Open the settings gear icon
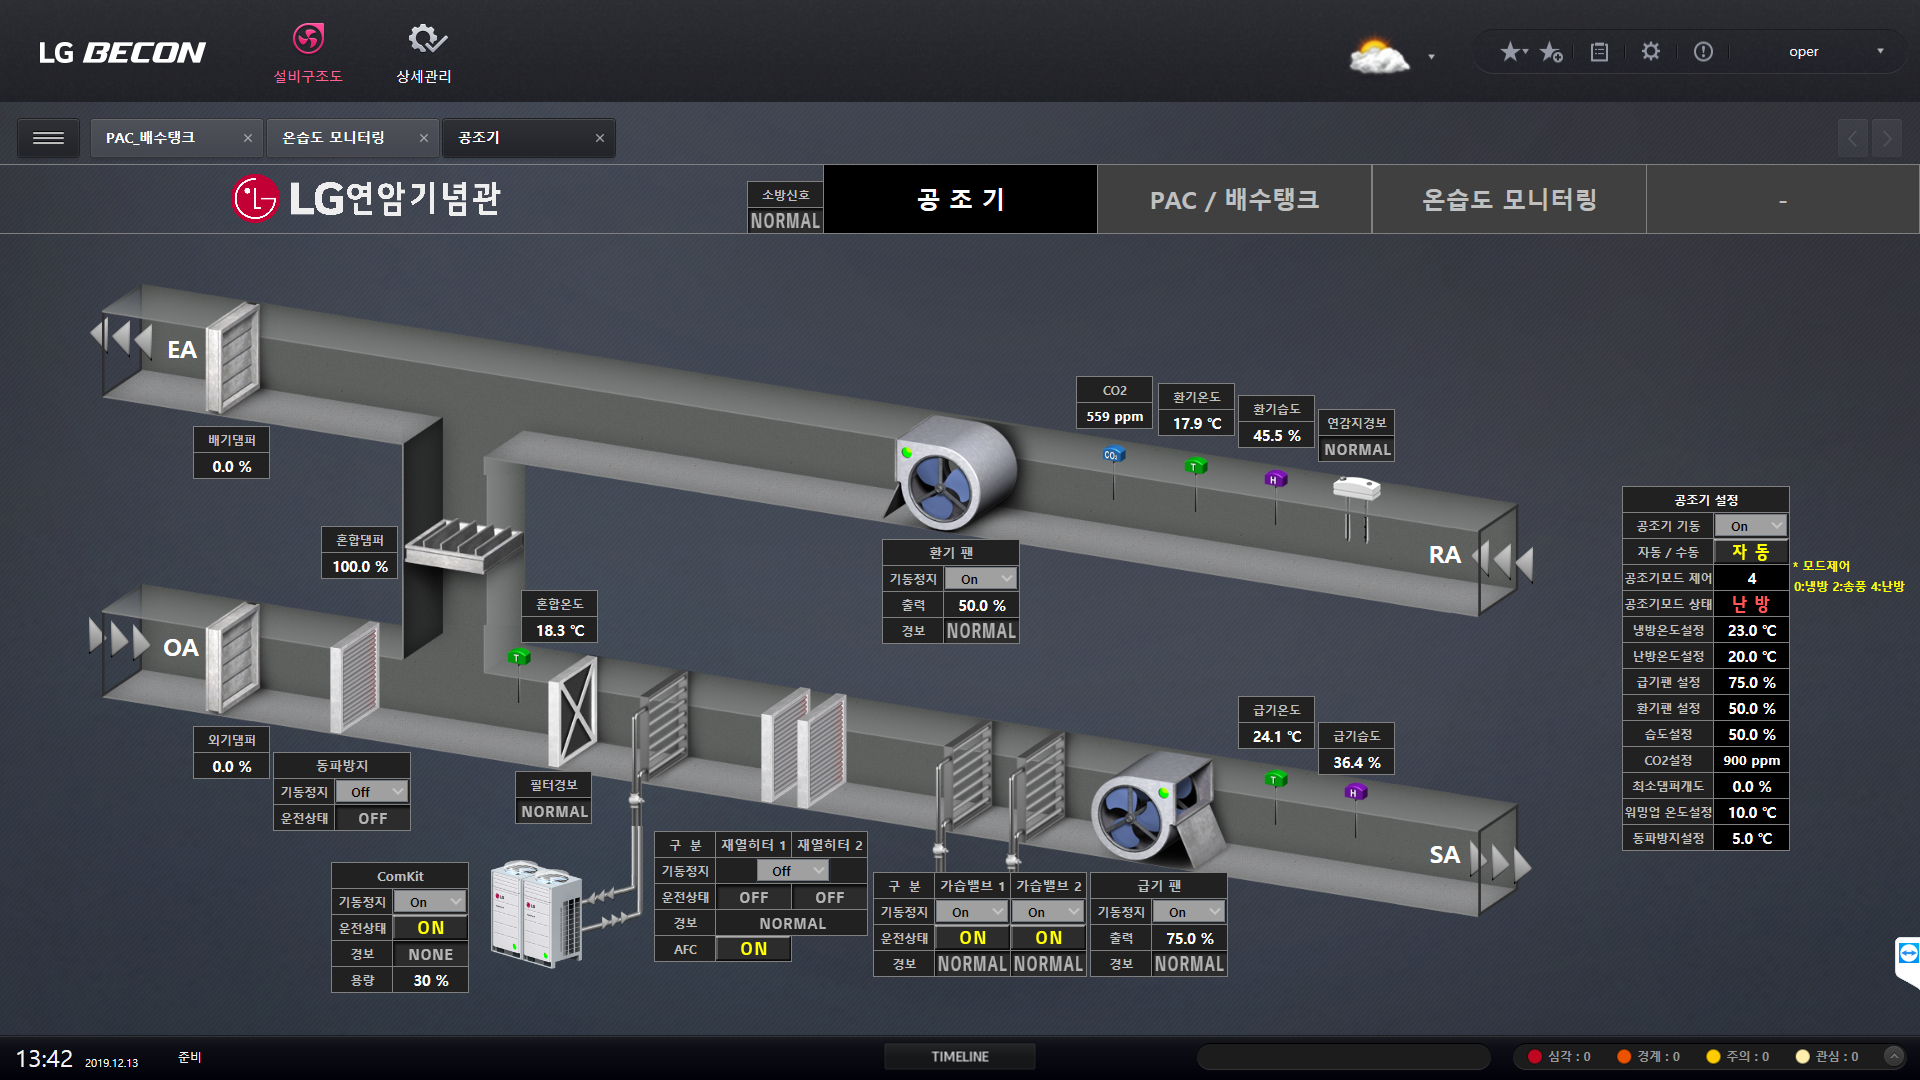 [1651, 52]
